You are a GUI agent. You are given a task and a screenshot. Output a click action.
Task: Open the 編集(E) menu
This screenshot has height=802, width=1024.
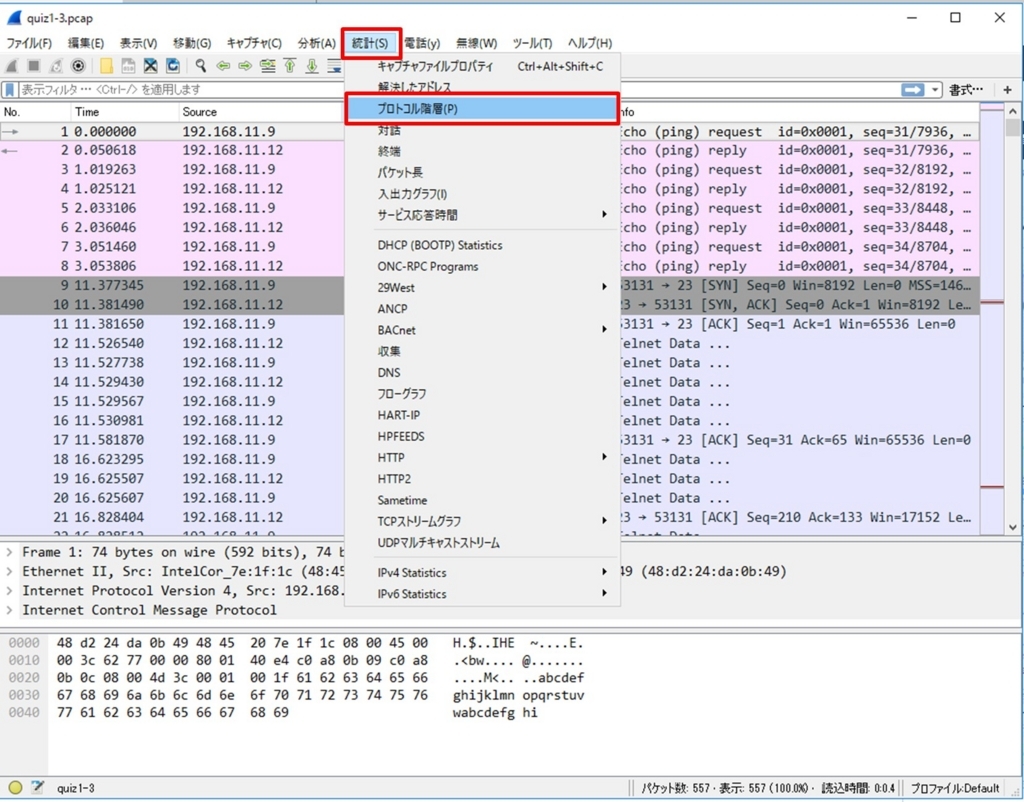[86, 43]
